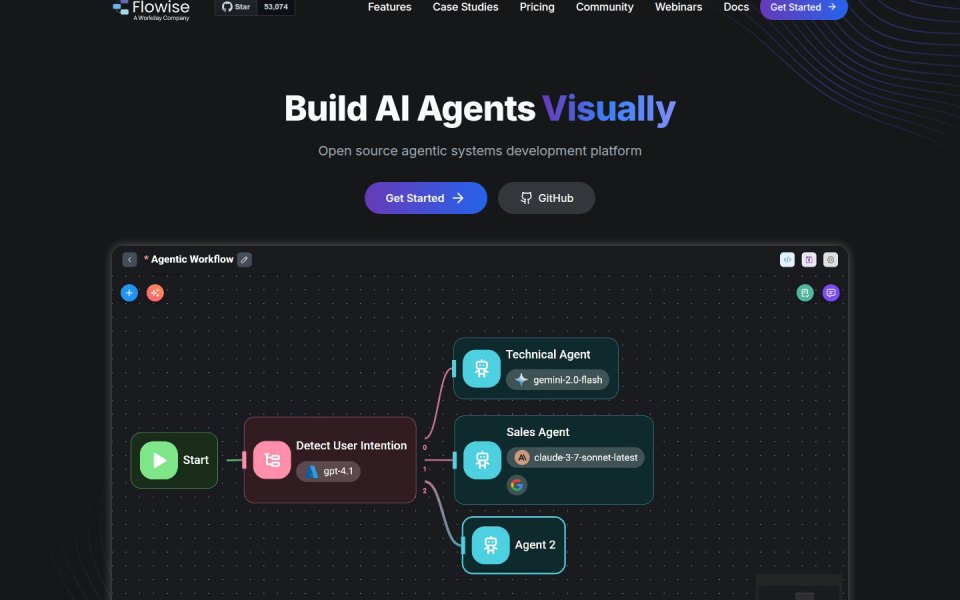Click the Build AI Agents Visually heading

(x=480, y=109)
